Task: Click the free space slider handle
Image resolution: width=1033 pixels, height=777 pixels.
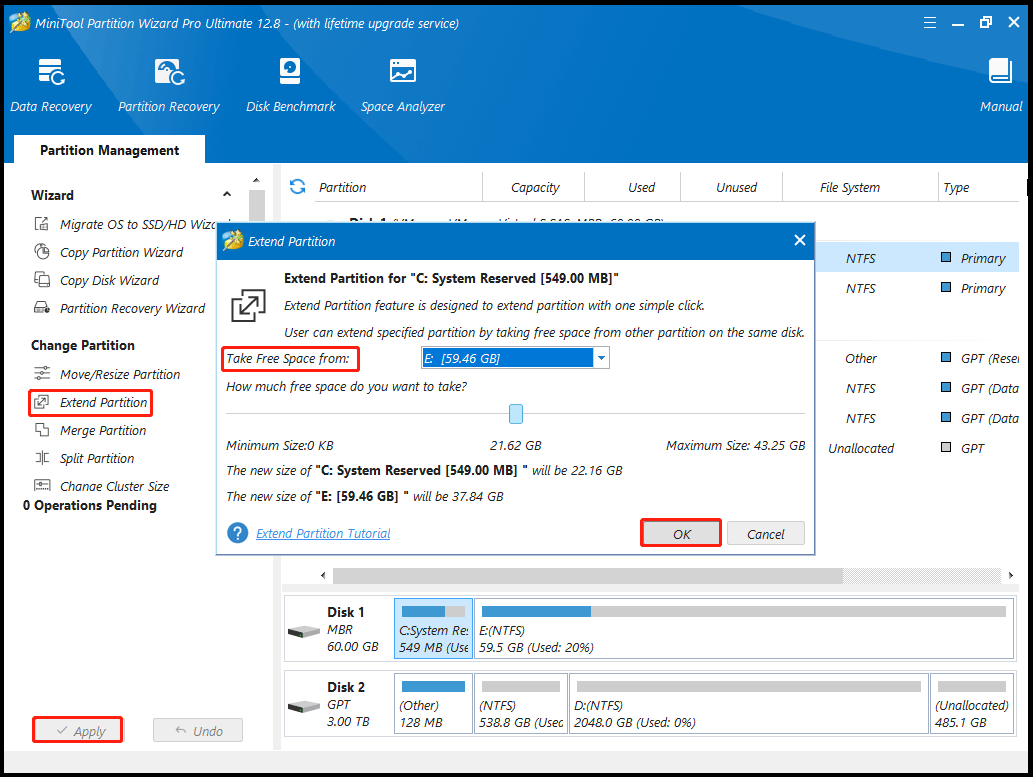Action: (516, 414)
